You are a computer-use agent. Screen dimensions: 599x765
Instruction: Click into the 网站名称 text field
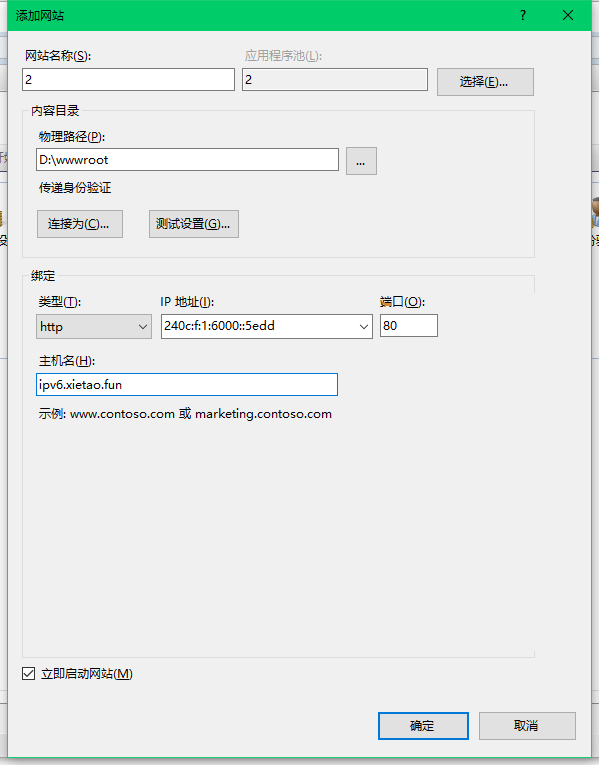(x=128, y=80)
